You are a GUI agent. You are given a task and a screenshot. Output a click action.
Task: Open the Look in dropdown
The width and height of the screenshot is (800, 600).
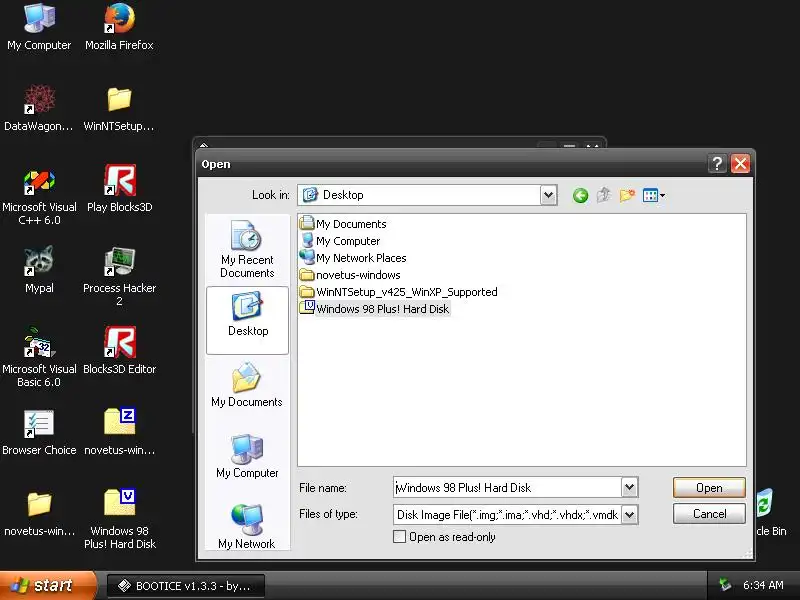548,195
